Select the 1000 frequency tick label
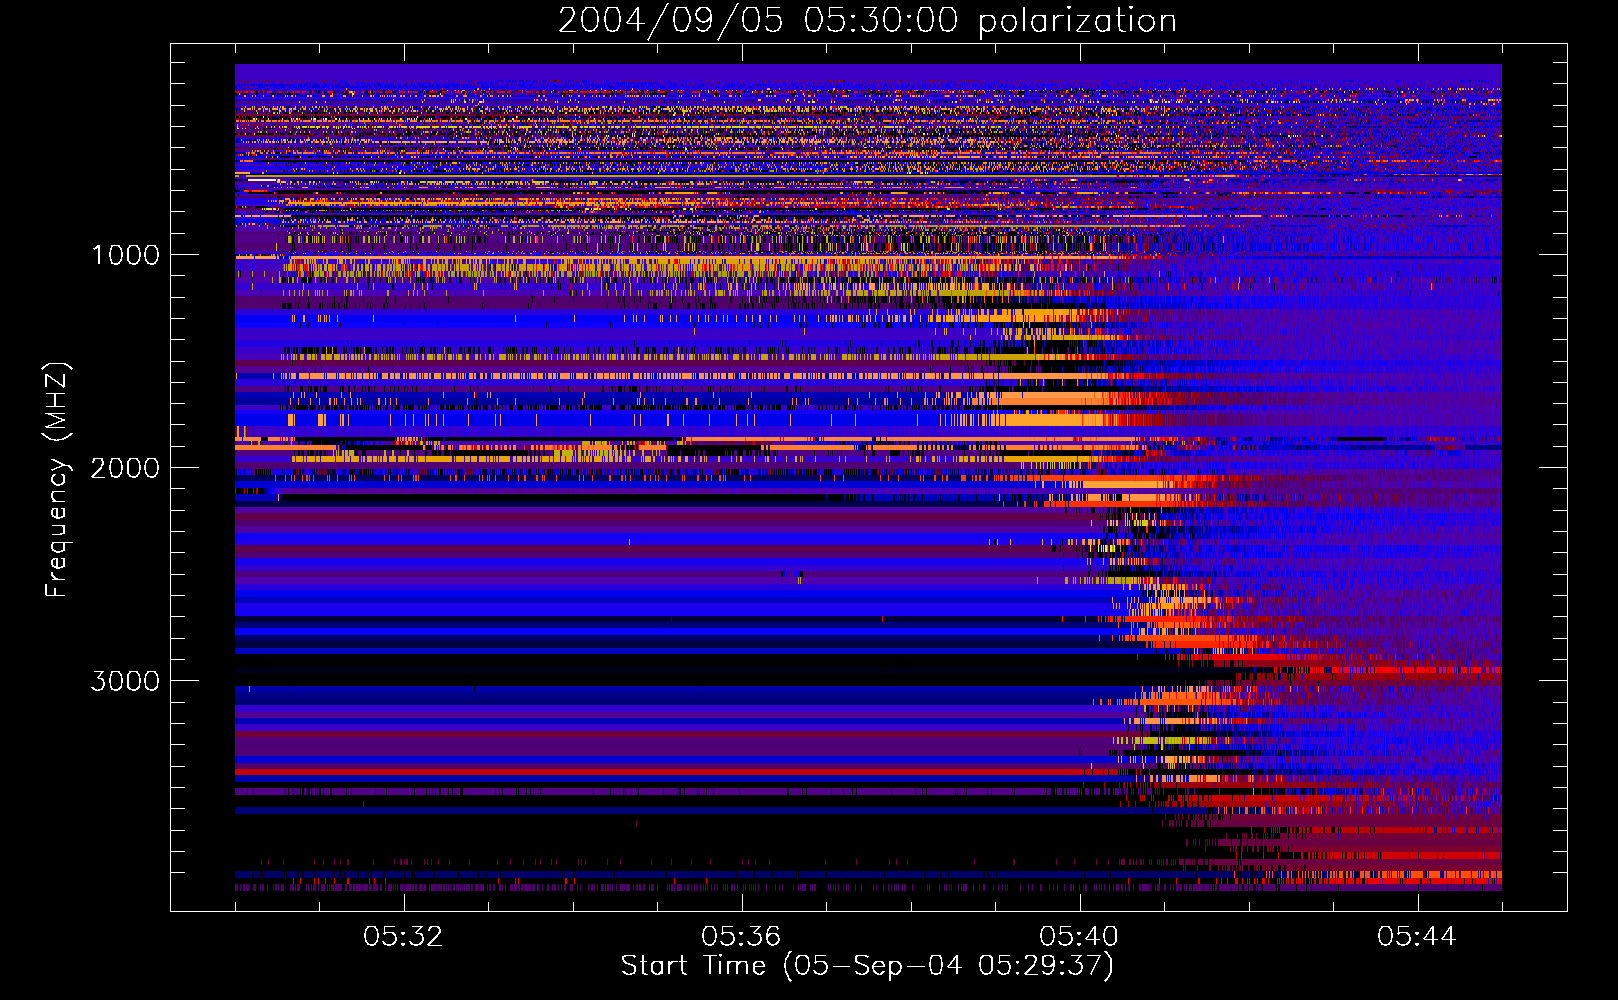The width and height of the screenshot is (1618, 1000). (x=125, y=255)
